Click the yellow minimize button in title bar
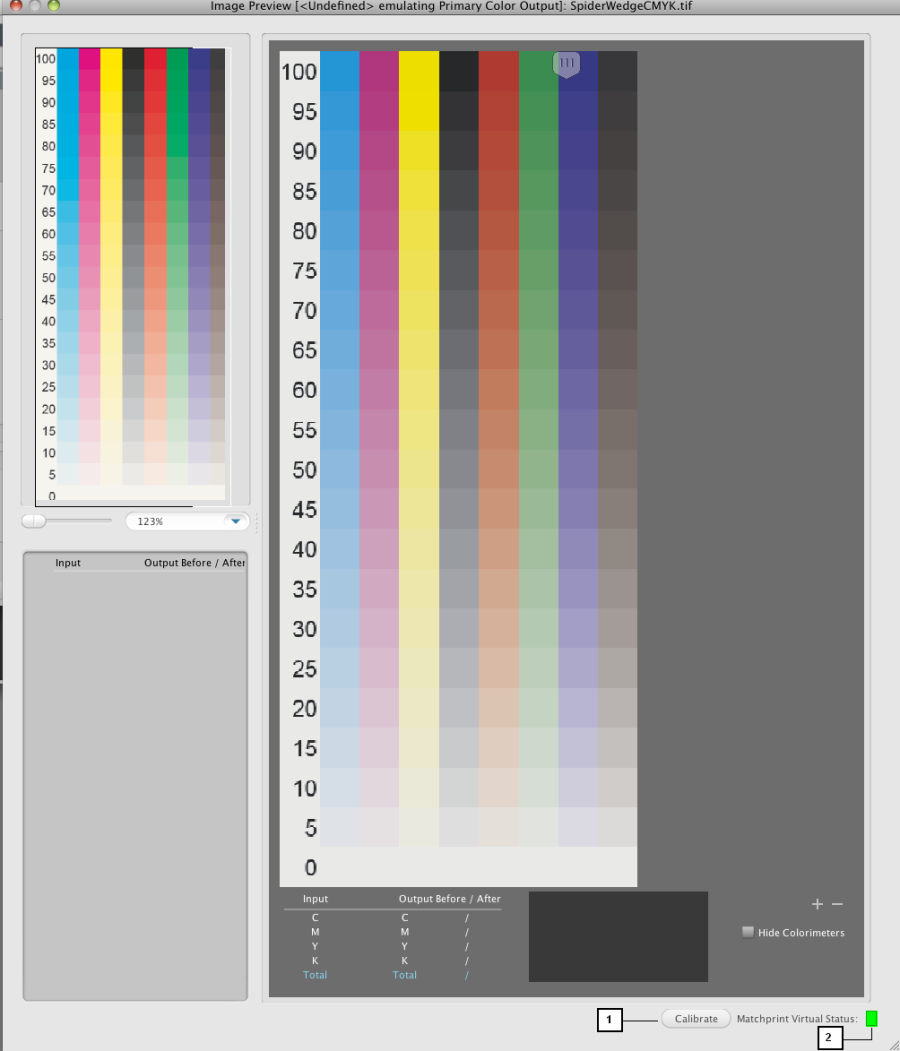The height and width of the screenshot is (1051, 900). coord(35,5)
